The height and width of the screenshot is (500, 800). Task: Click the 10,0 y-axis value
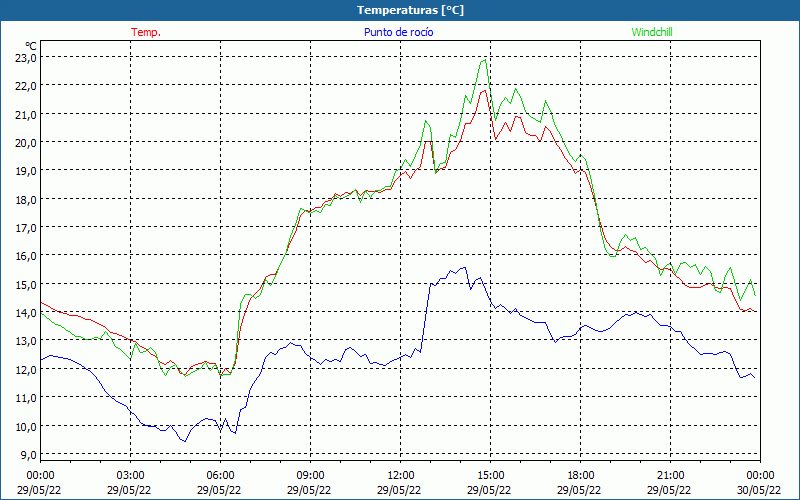pos(26,427)
